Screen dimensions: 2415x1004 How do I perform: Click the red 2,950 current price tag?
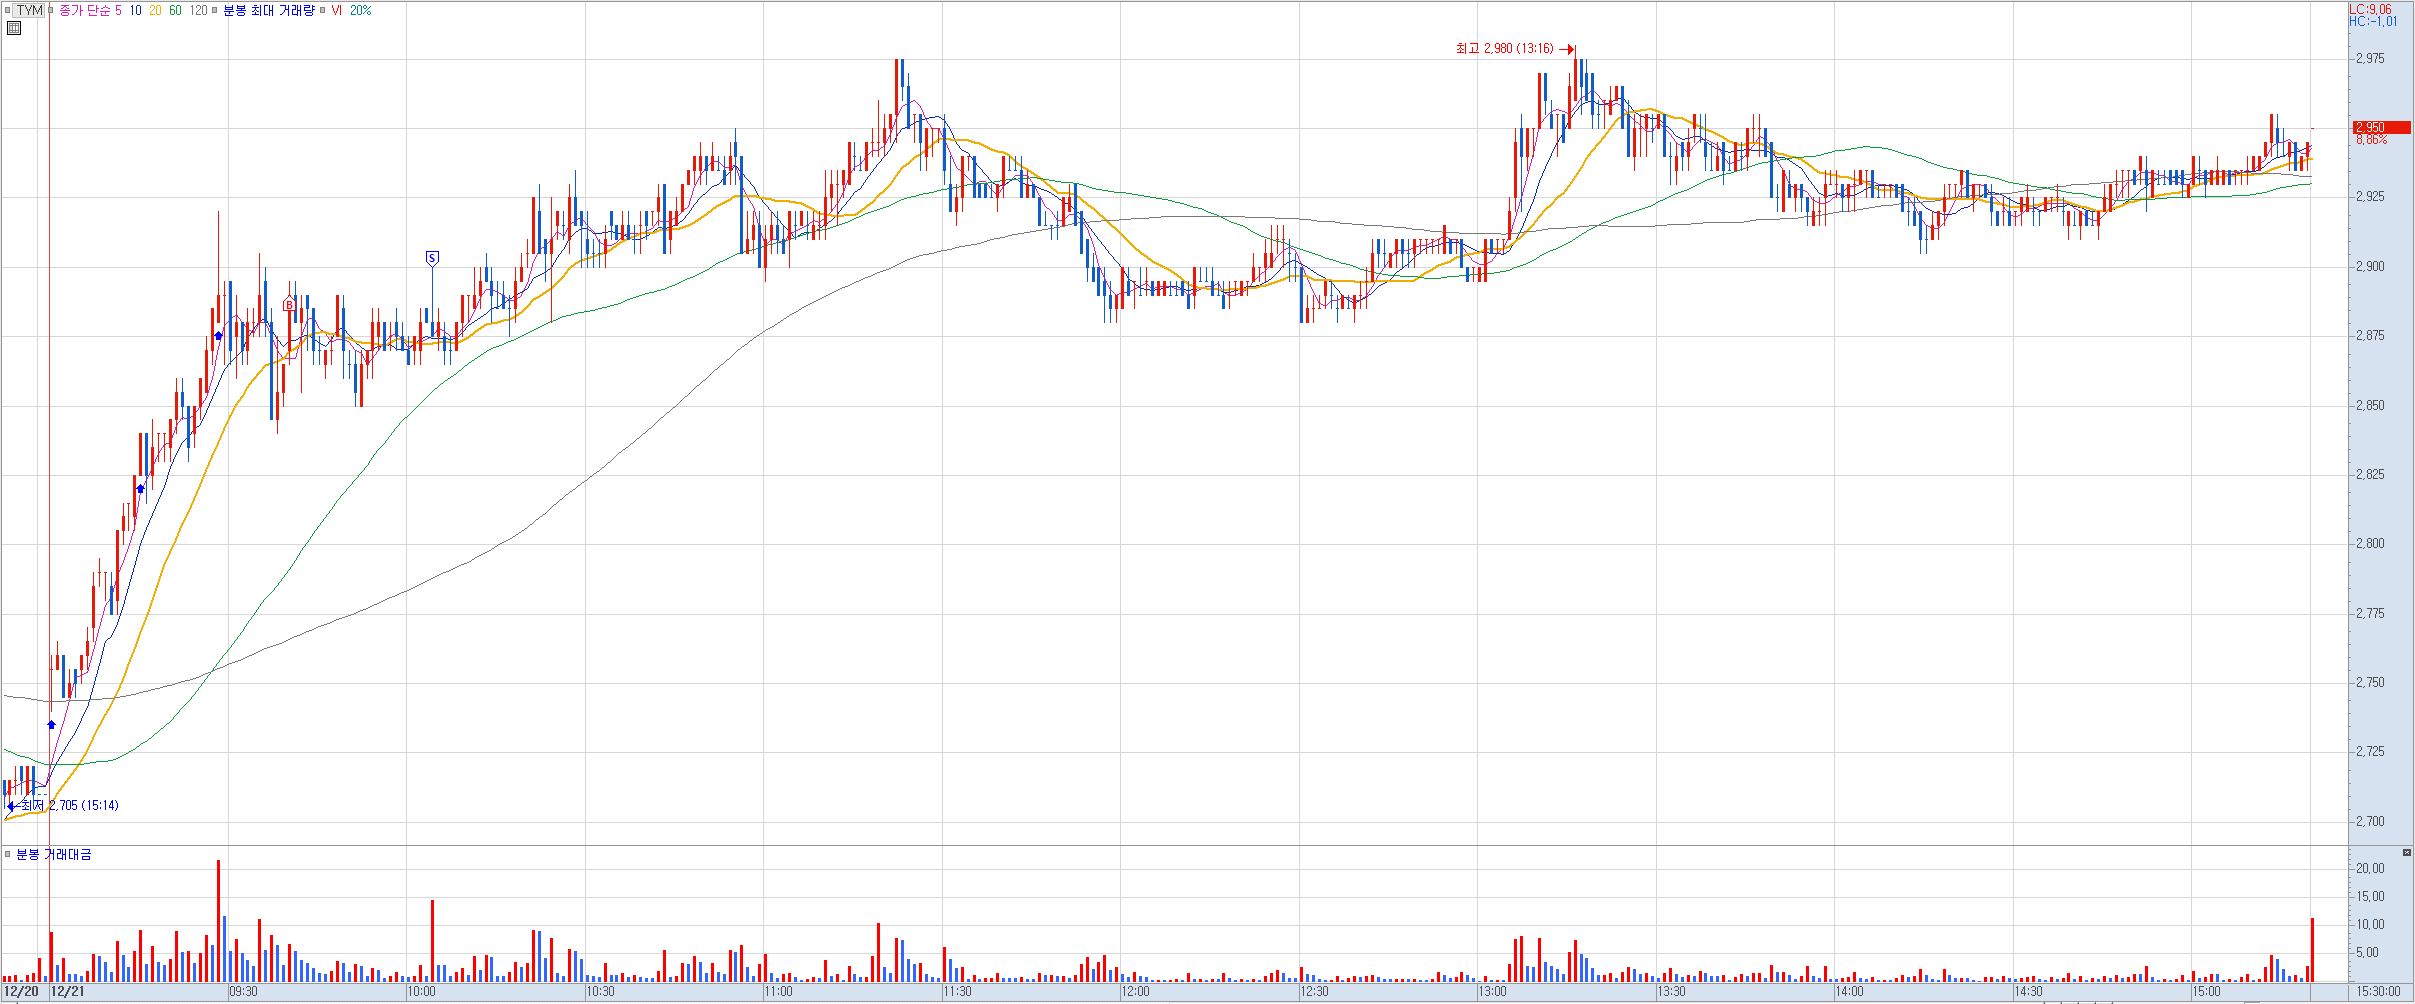pyautogui.click(x=2381, y=127)
